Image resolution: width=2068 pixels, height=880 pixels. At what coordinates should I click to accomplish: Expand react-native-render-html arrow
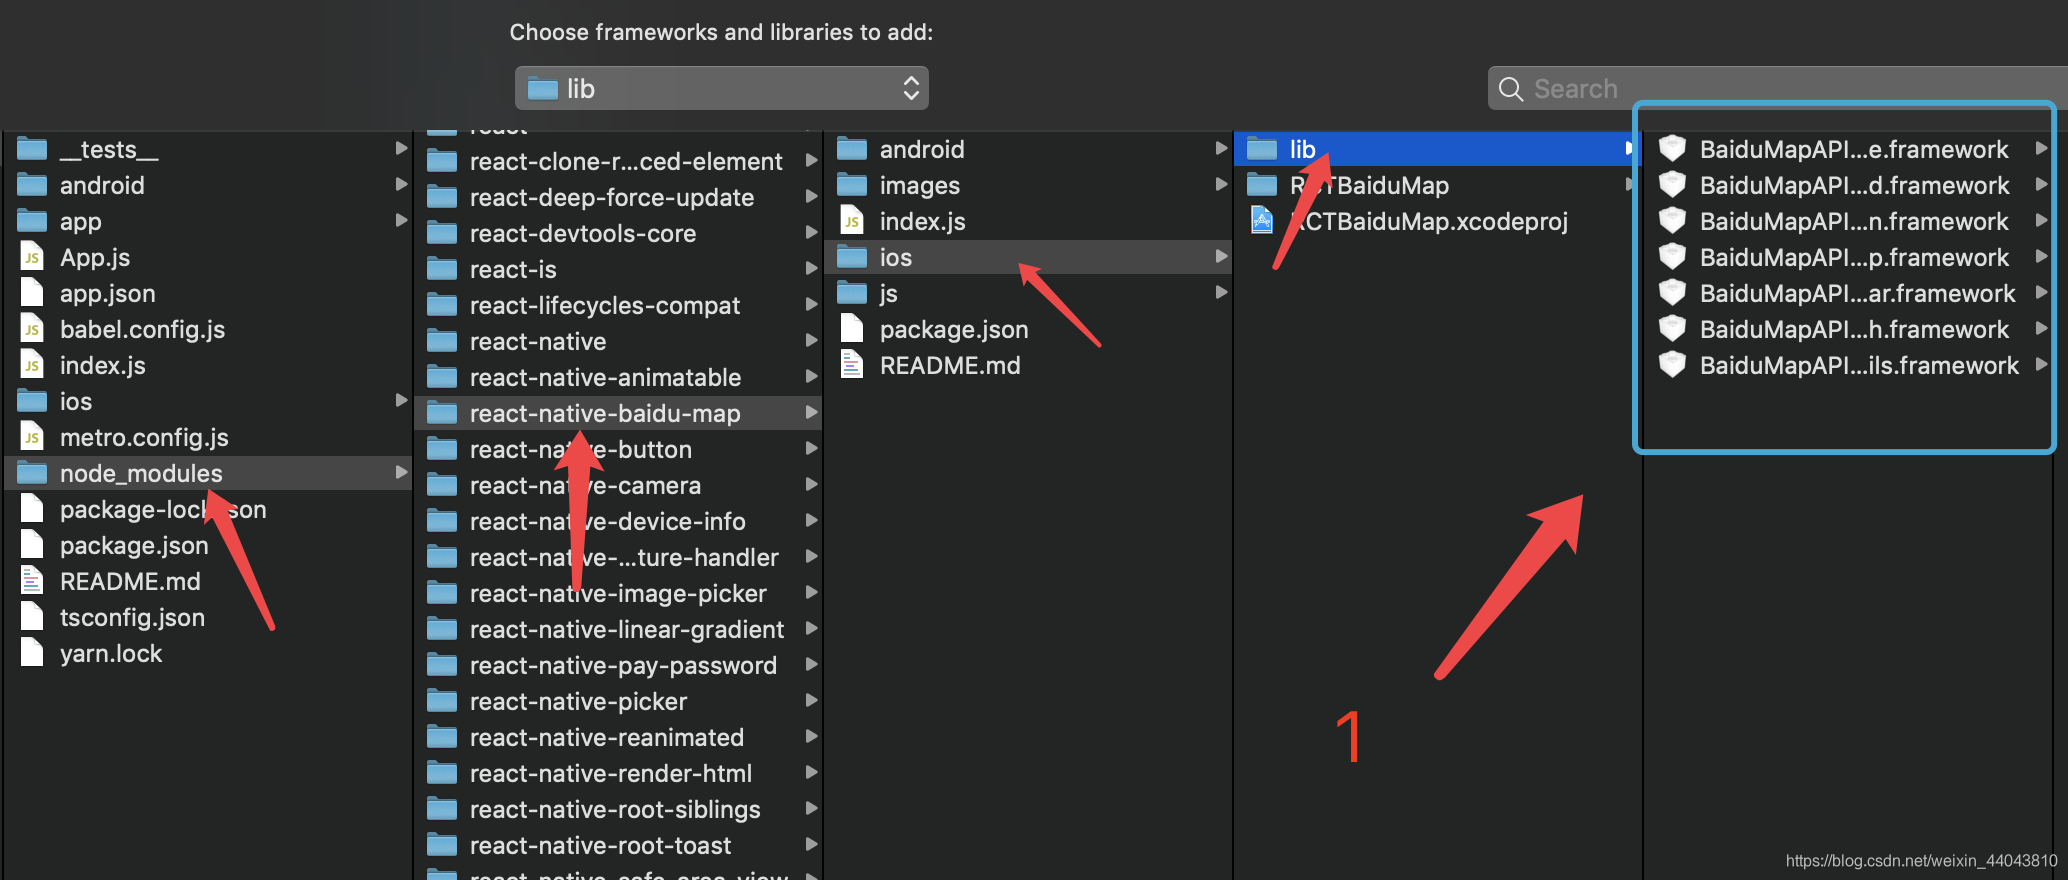(x=811, y=772)
